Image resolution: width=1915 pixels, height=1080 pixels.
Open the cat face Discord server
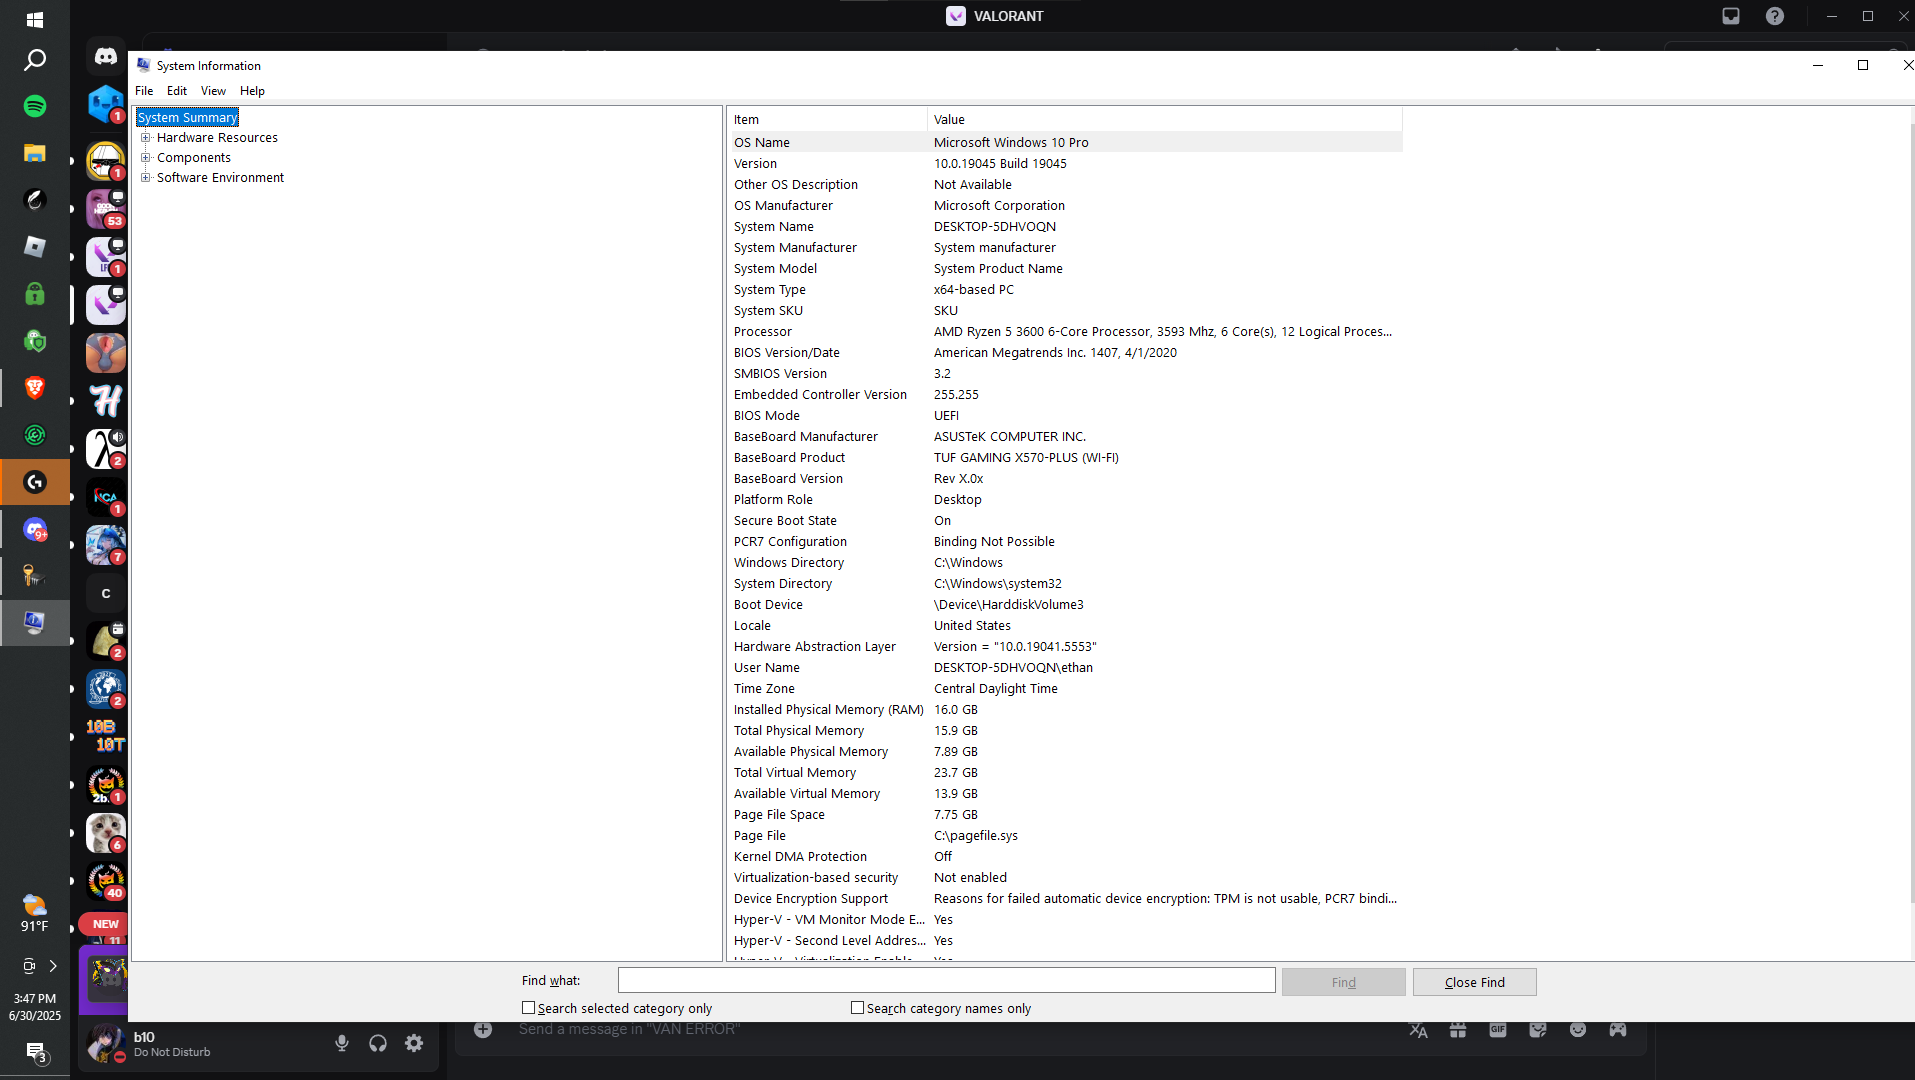(106, 833)
